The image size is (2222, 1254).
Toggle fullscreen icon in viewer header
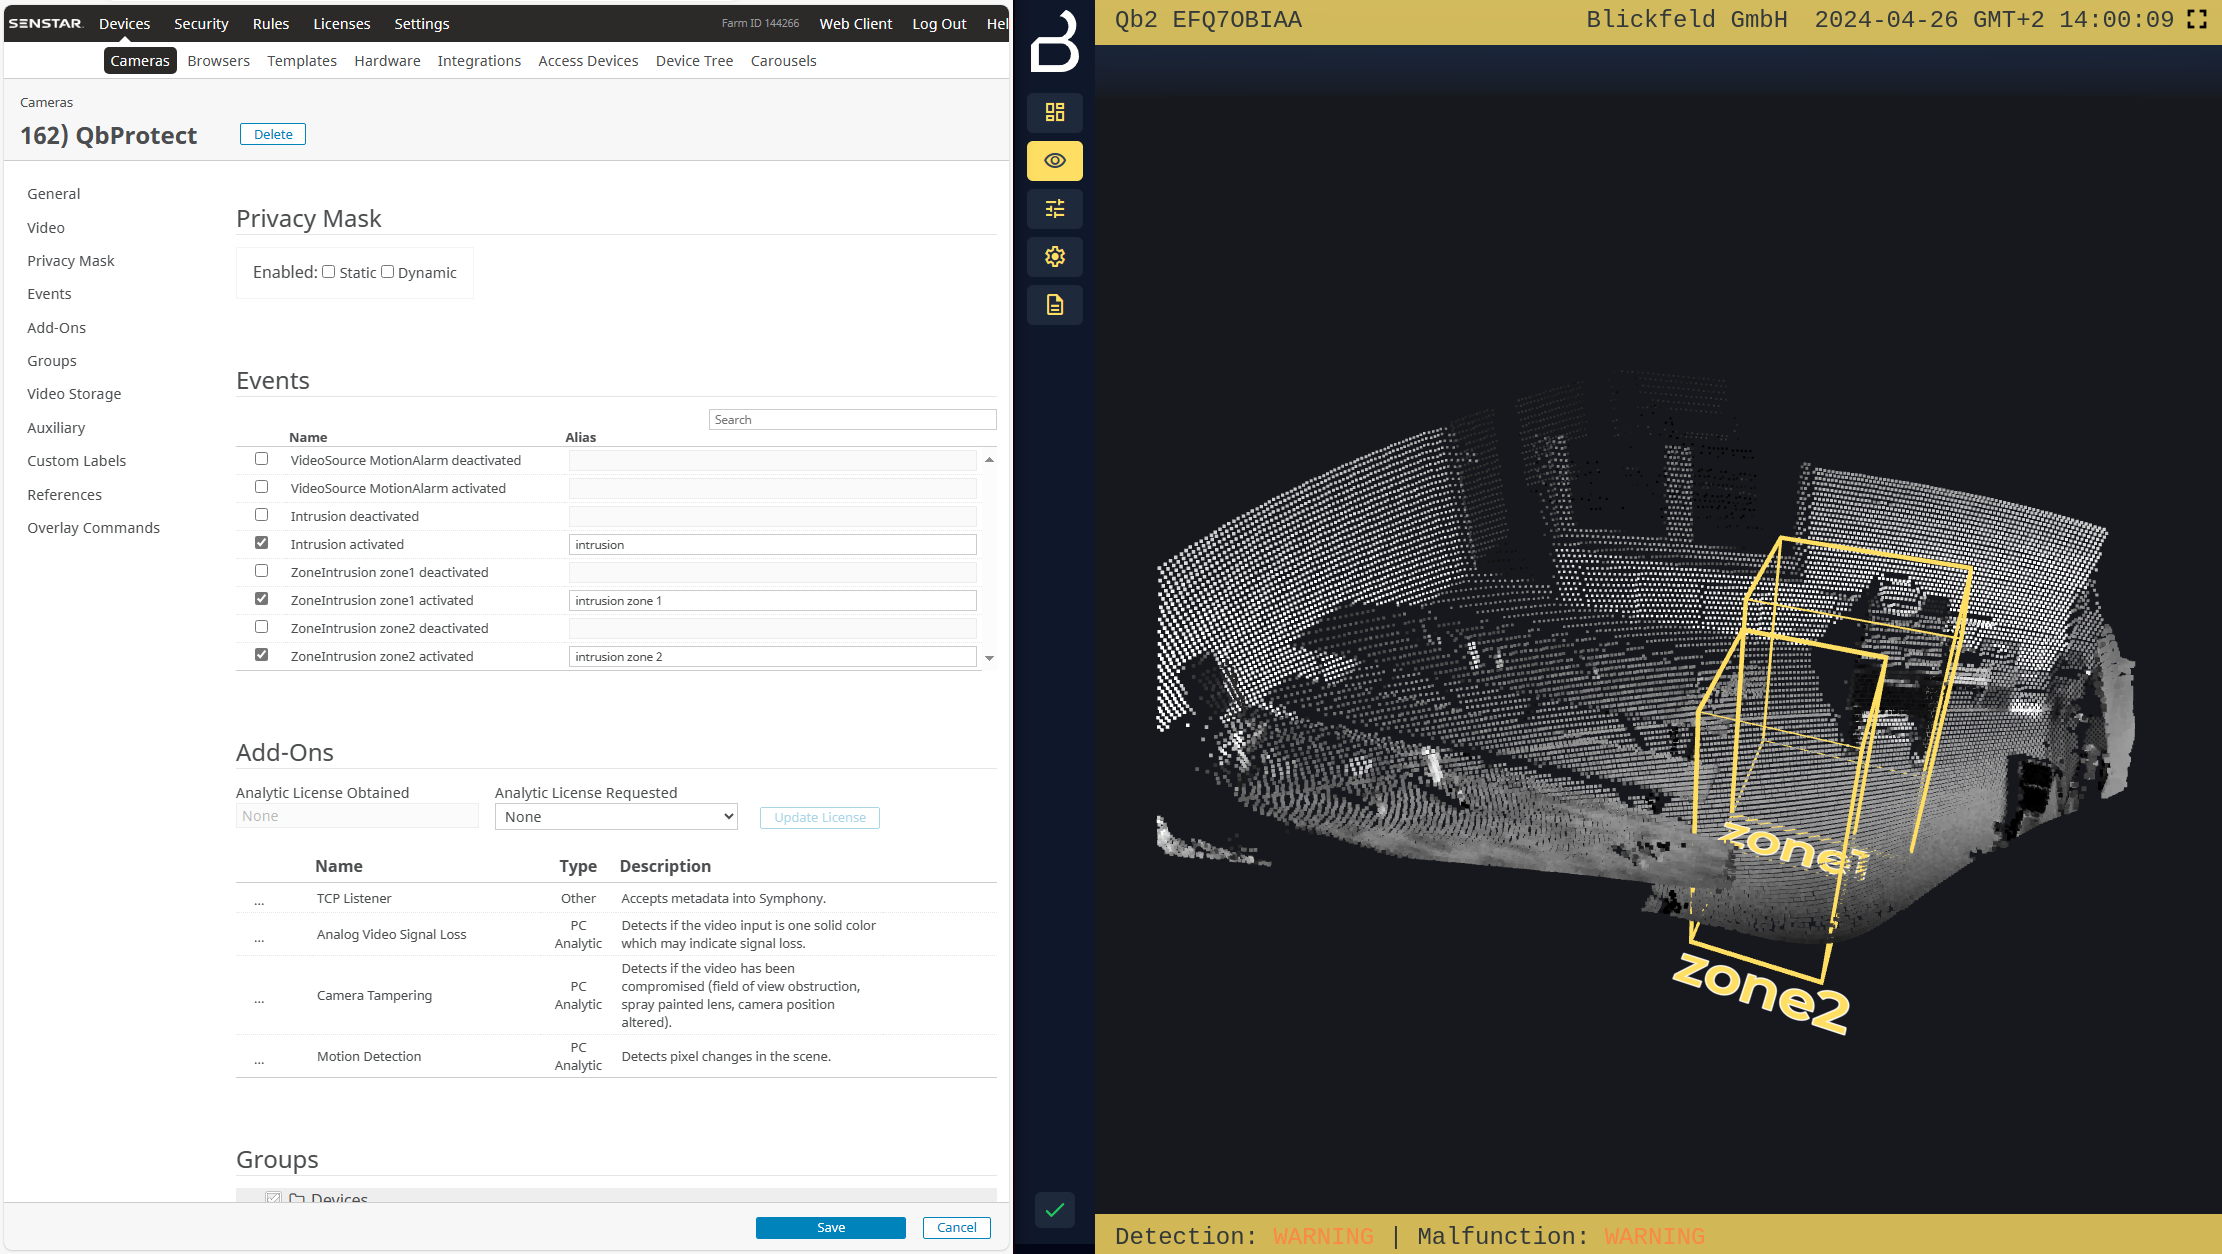2197,20
